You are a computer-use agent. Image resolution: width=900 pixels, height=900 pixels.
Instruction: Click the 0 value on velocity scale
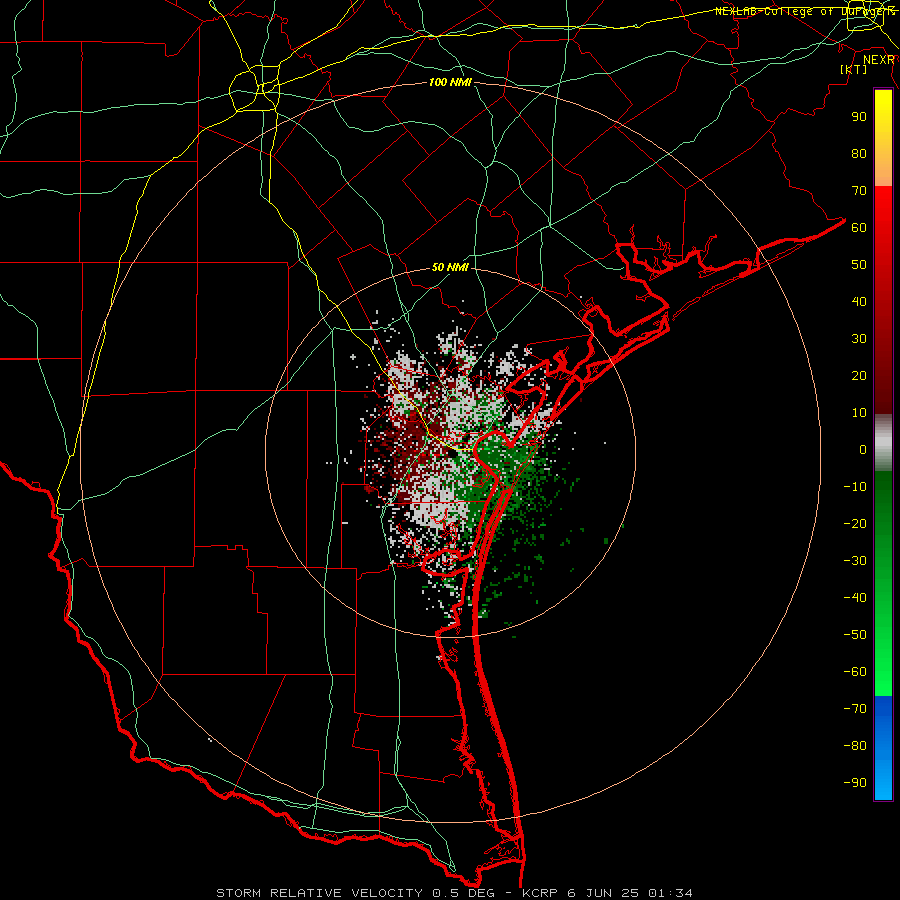coord(863,449)
